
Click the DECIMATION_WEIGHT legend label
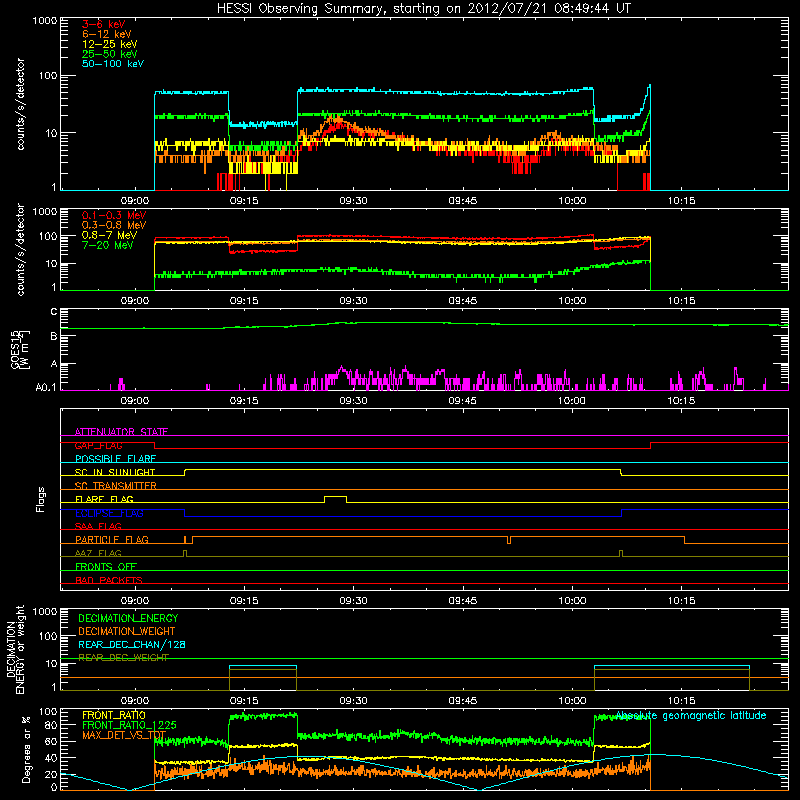(127, 631)
